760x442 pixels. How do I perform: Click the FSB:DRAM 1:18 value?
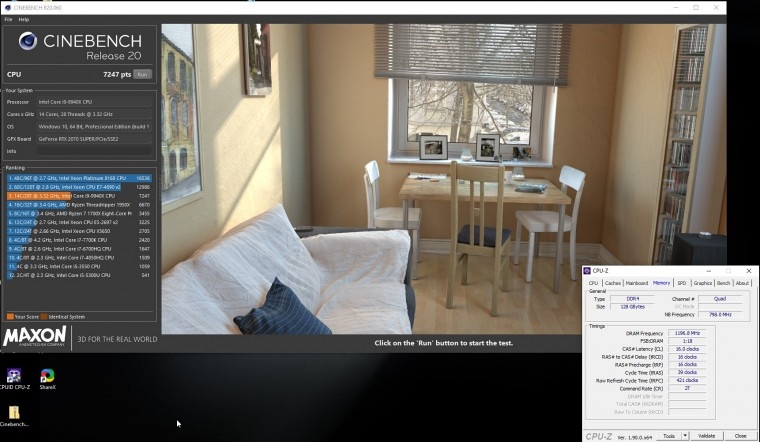click(x=687, y=341)
